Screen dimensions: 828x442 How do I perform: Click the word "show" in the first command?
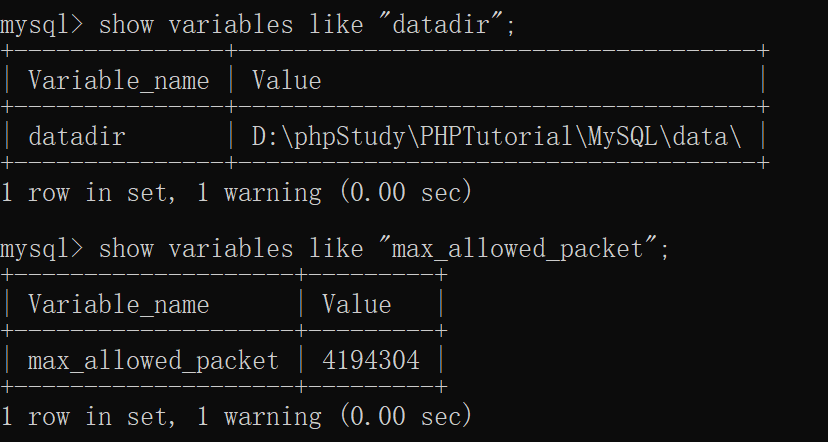coord(126,25)
